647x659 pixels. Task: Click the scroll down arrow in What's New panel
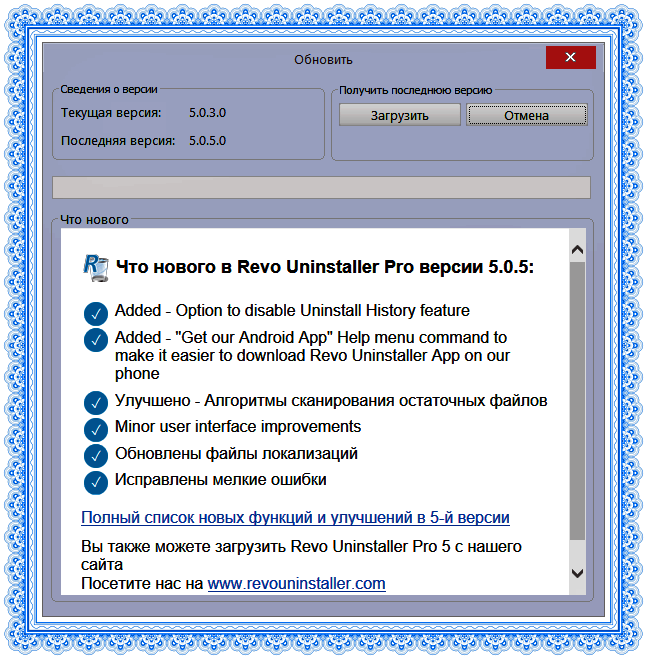tap(578, 573)
